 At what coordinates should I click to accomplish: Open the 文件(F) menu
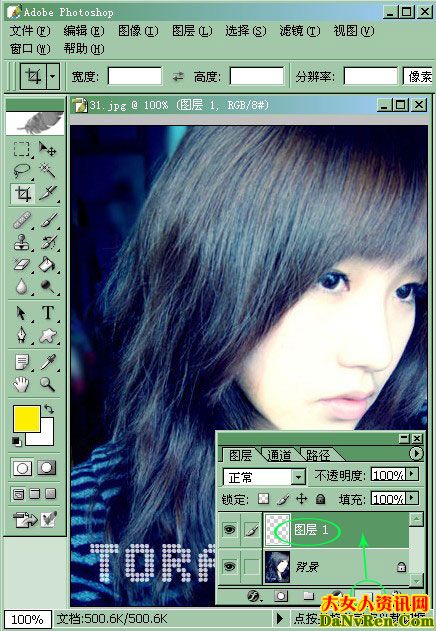[x=30, y=31]
